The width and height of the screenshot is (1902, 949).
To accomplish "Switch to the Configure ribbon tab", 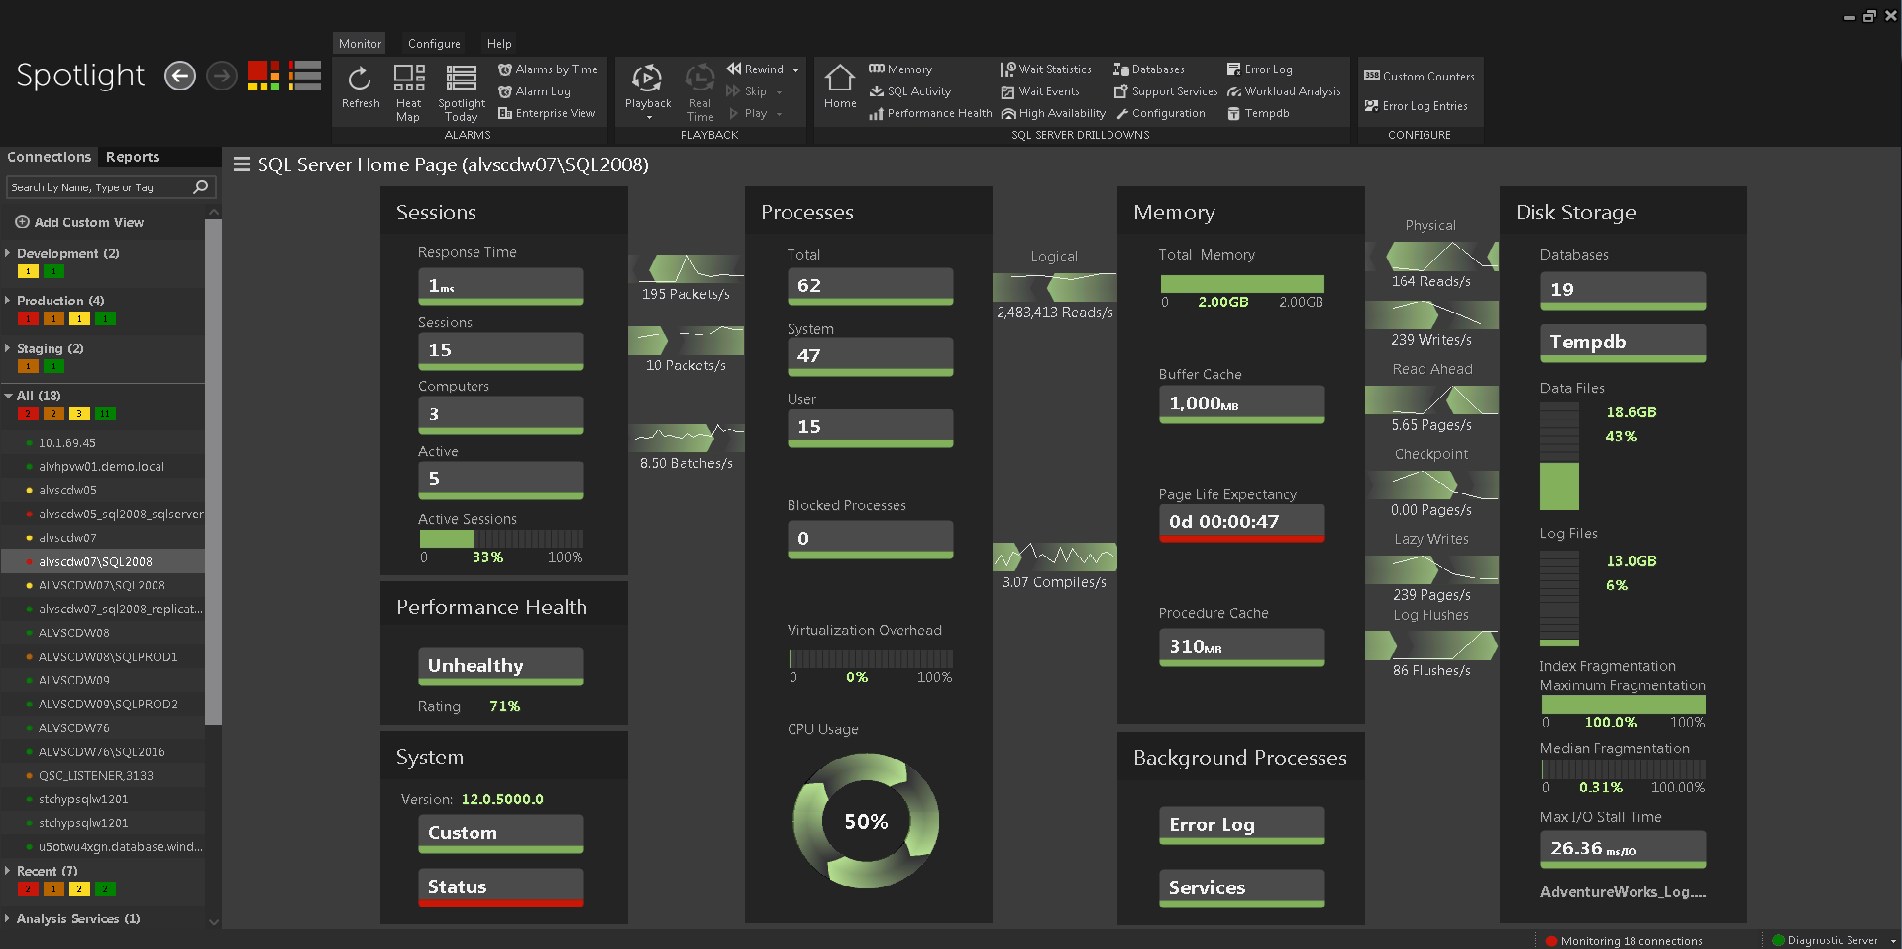I will pos(434,44).
